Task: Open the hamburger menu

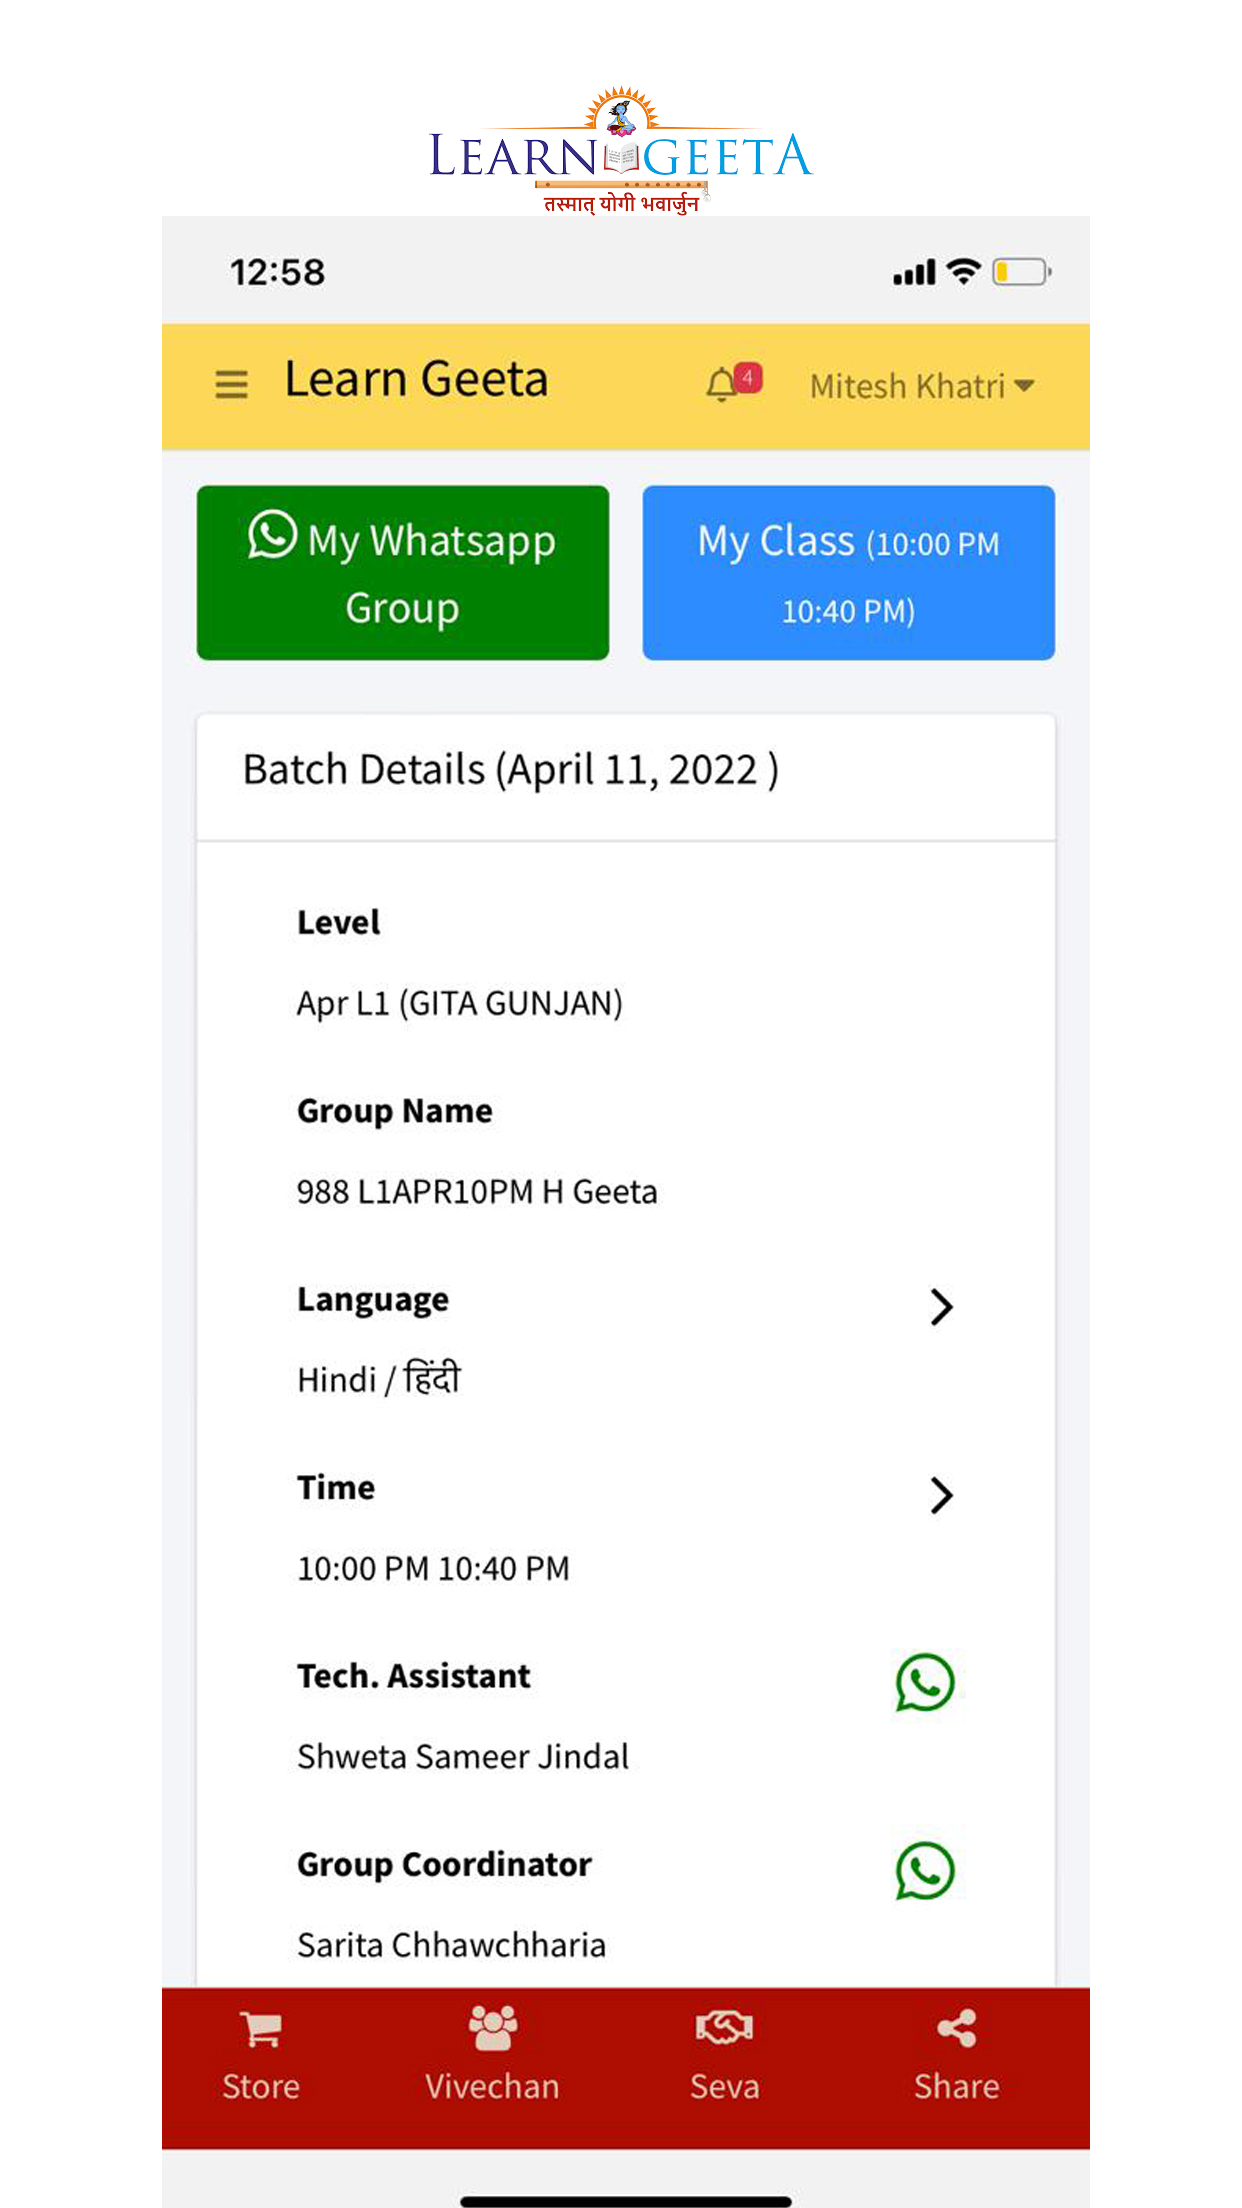Action: click(231, 385)
